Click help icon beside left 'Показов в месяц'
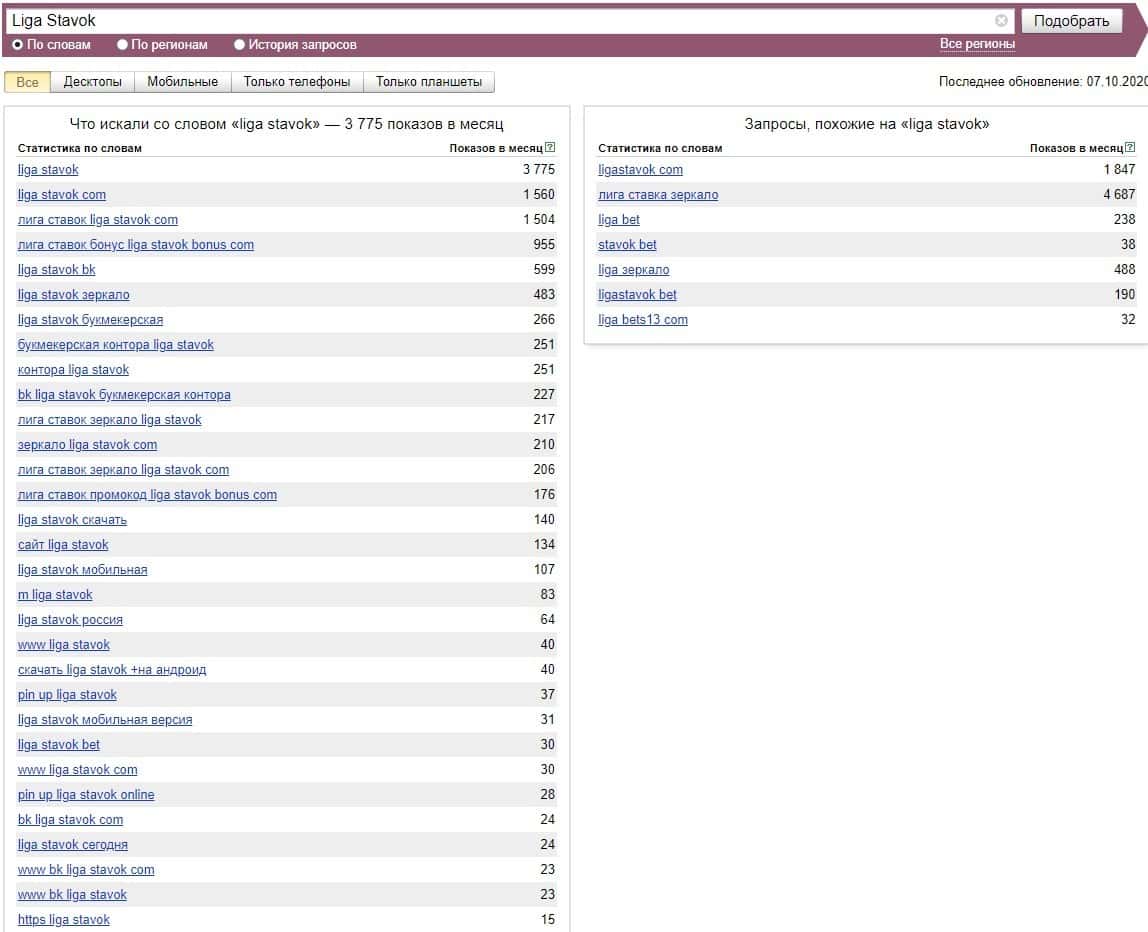 (x=550, y=148)
